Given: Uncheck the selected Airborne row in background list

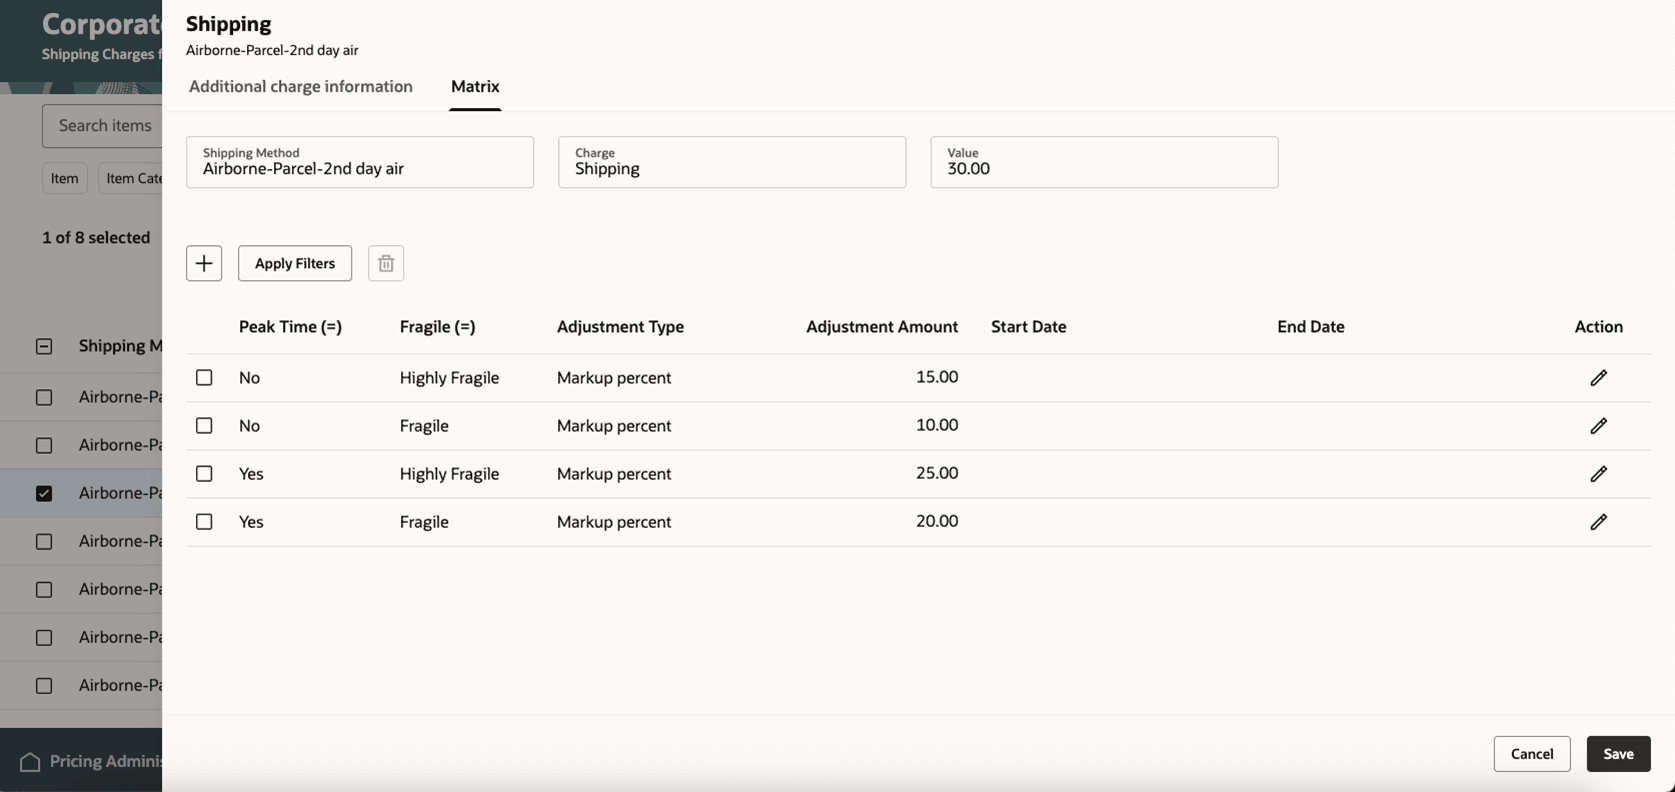Looking at the screenshot, I should (x=44, y=493).
